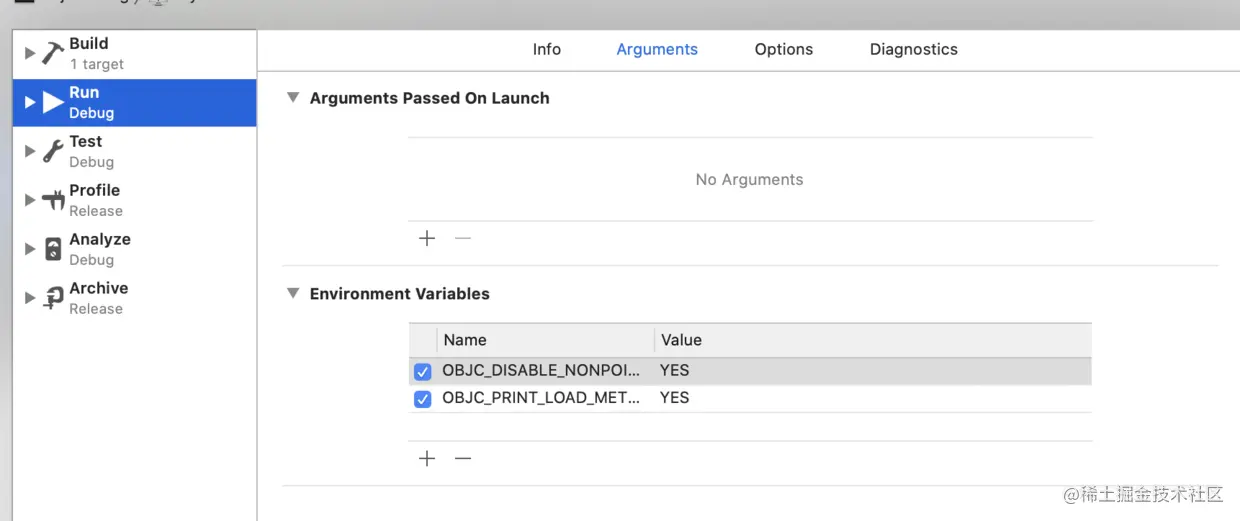Select Profile Release in sidebar
This screenshot has width=1240, height=521.
[x=134, y=200]
